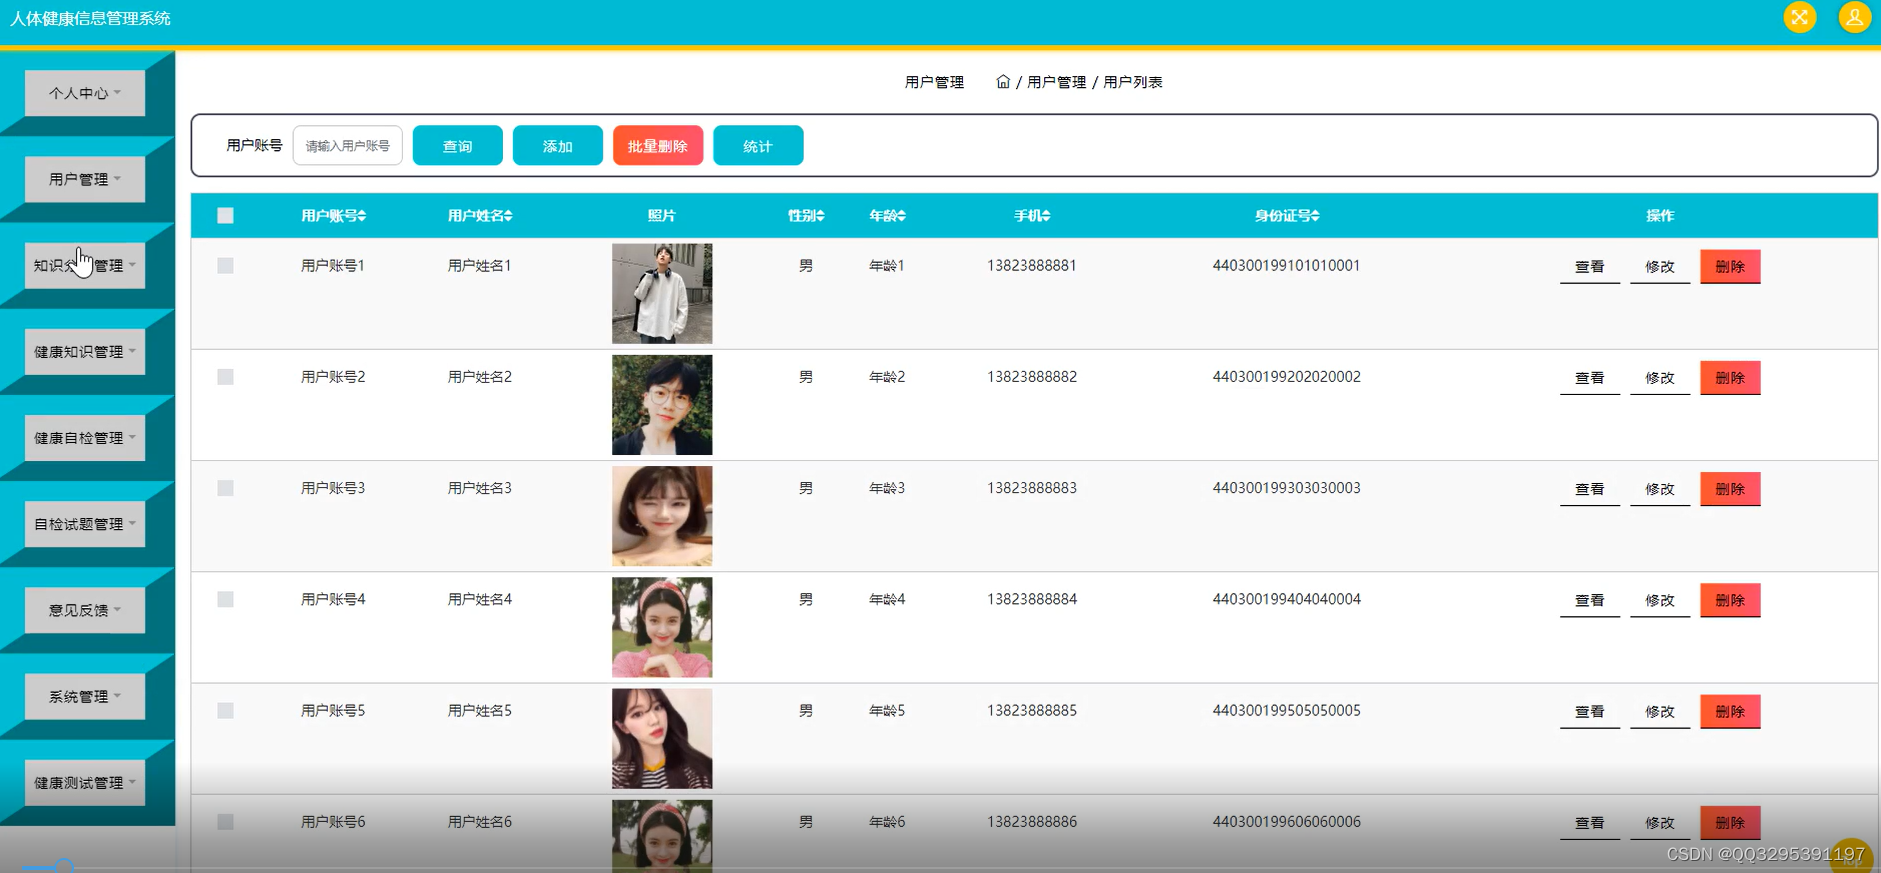1881x873 pixels.
Task: Sort by 年龄 column arrows
Action: point(902,216)
